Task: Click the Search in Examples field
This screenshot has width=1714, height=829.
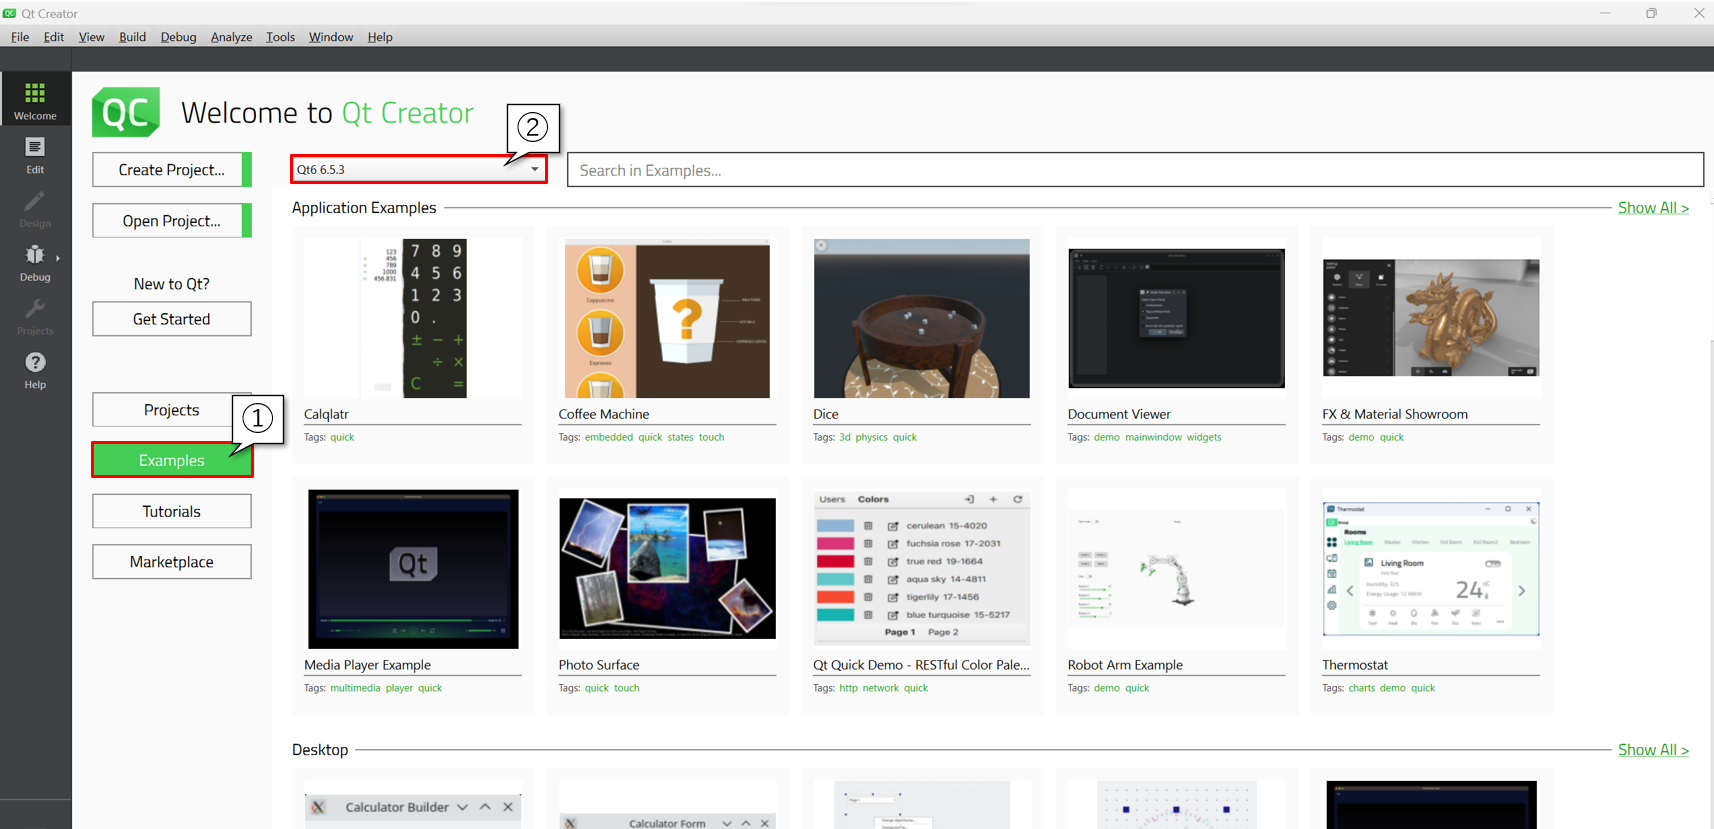Action: 1134,170
